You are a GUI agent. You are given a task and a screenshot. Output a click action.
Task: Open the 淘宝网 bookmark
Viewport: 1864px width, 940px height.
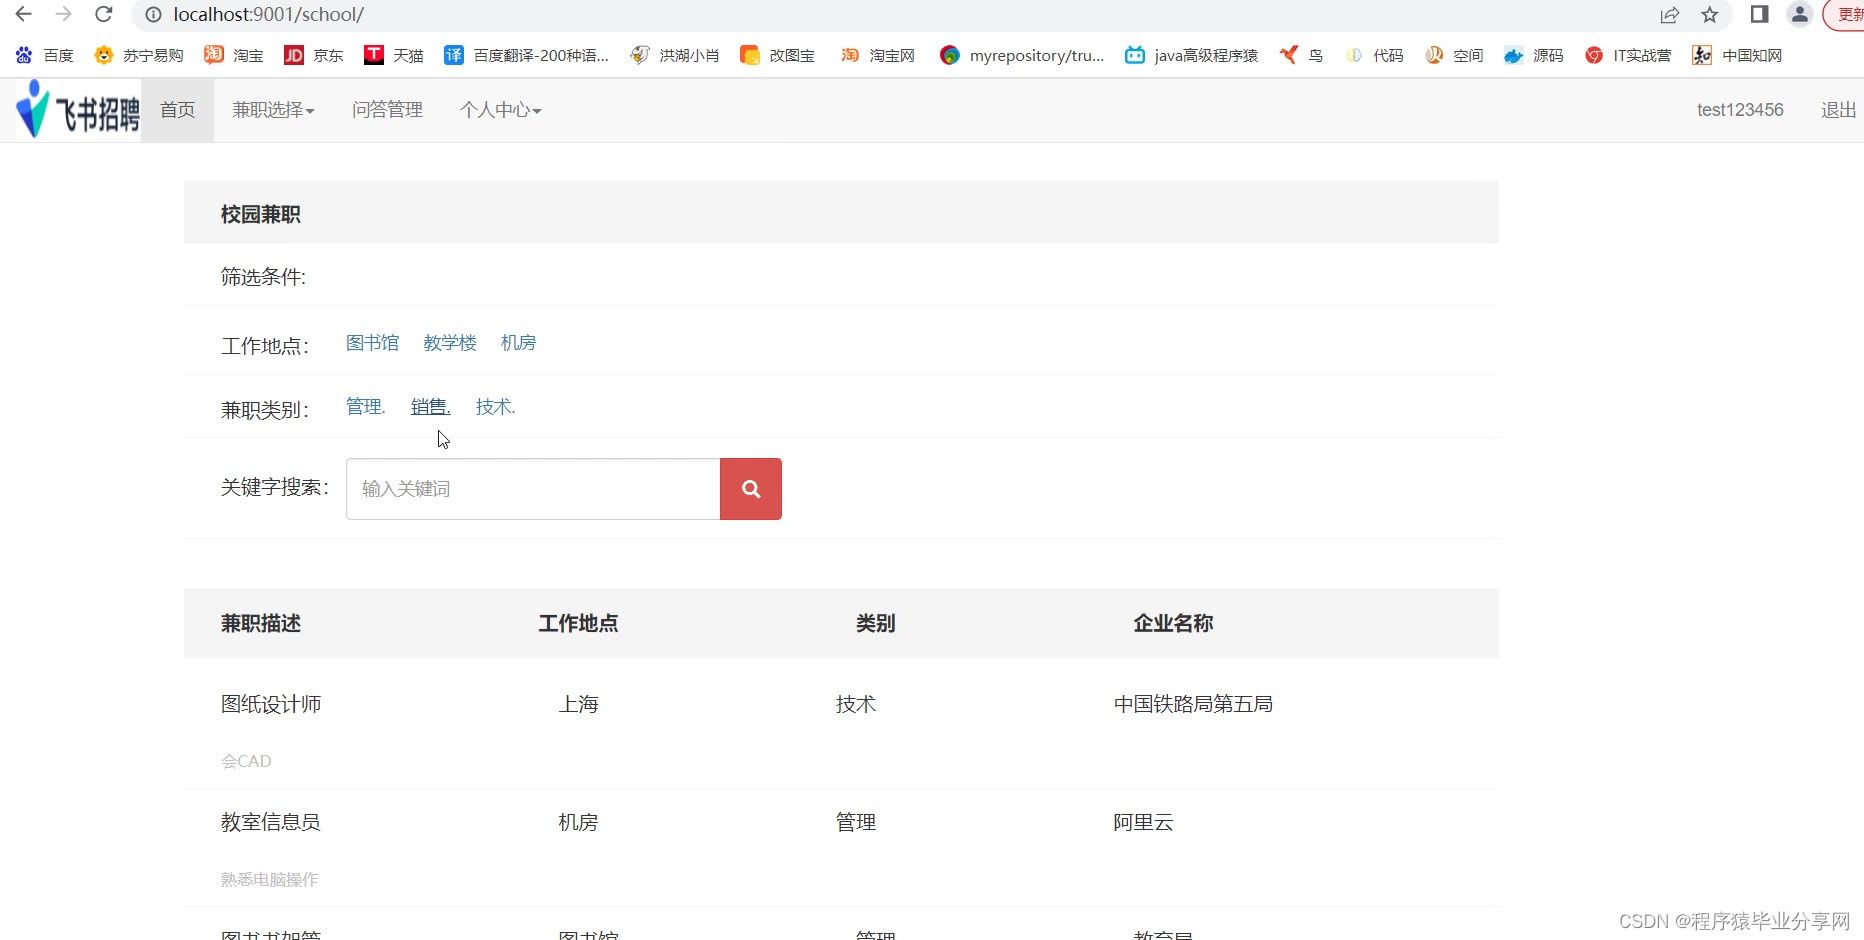click(878, 55)
